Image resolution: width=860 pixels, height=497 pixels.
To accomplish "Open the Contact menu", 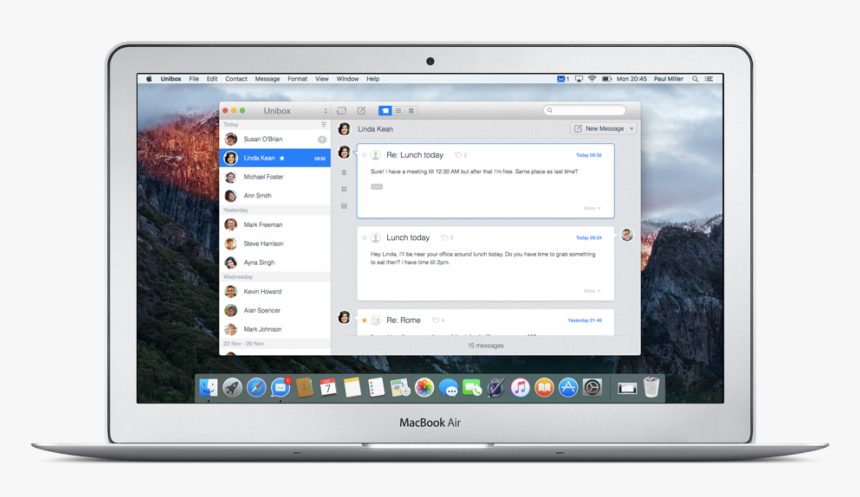I will tap(236, 79).
